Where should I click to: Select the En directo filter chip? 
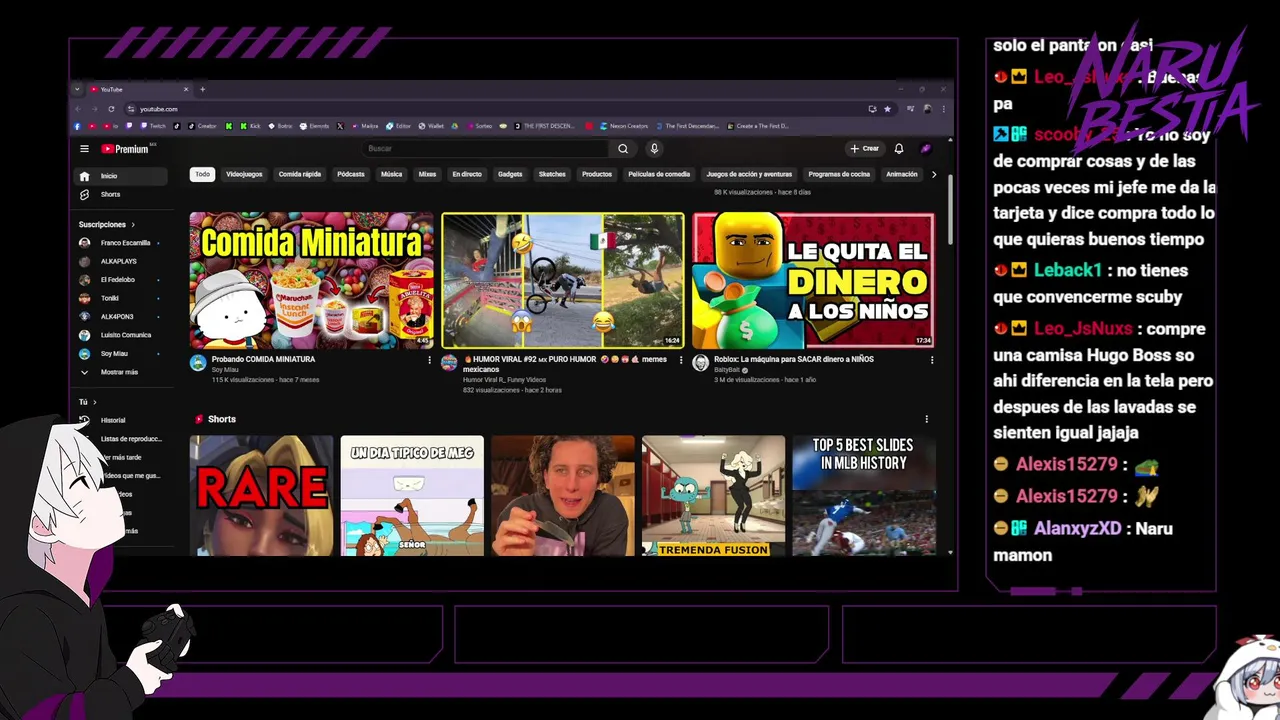(467, 174)
